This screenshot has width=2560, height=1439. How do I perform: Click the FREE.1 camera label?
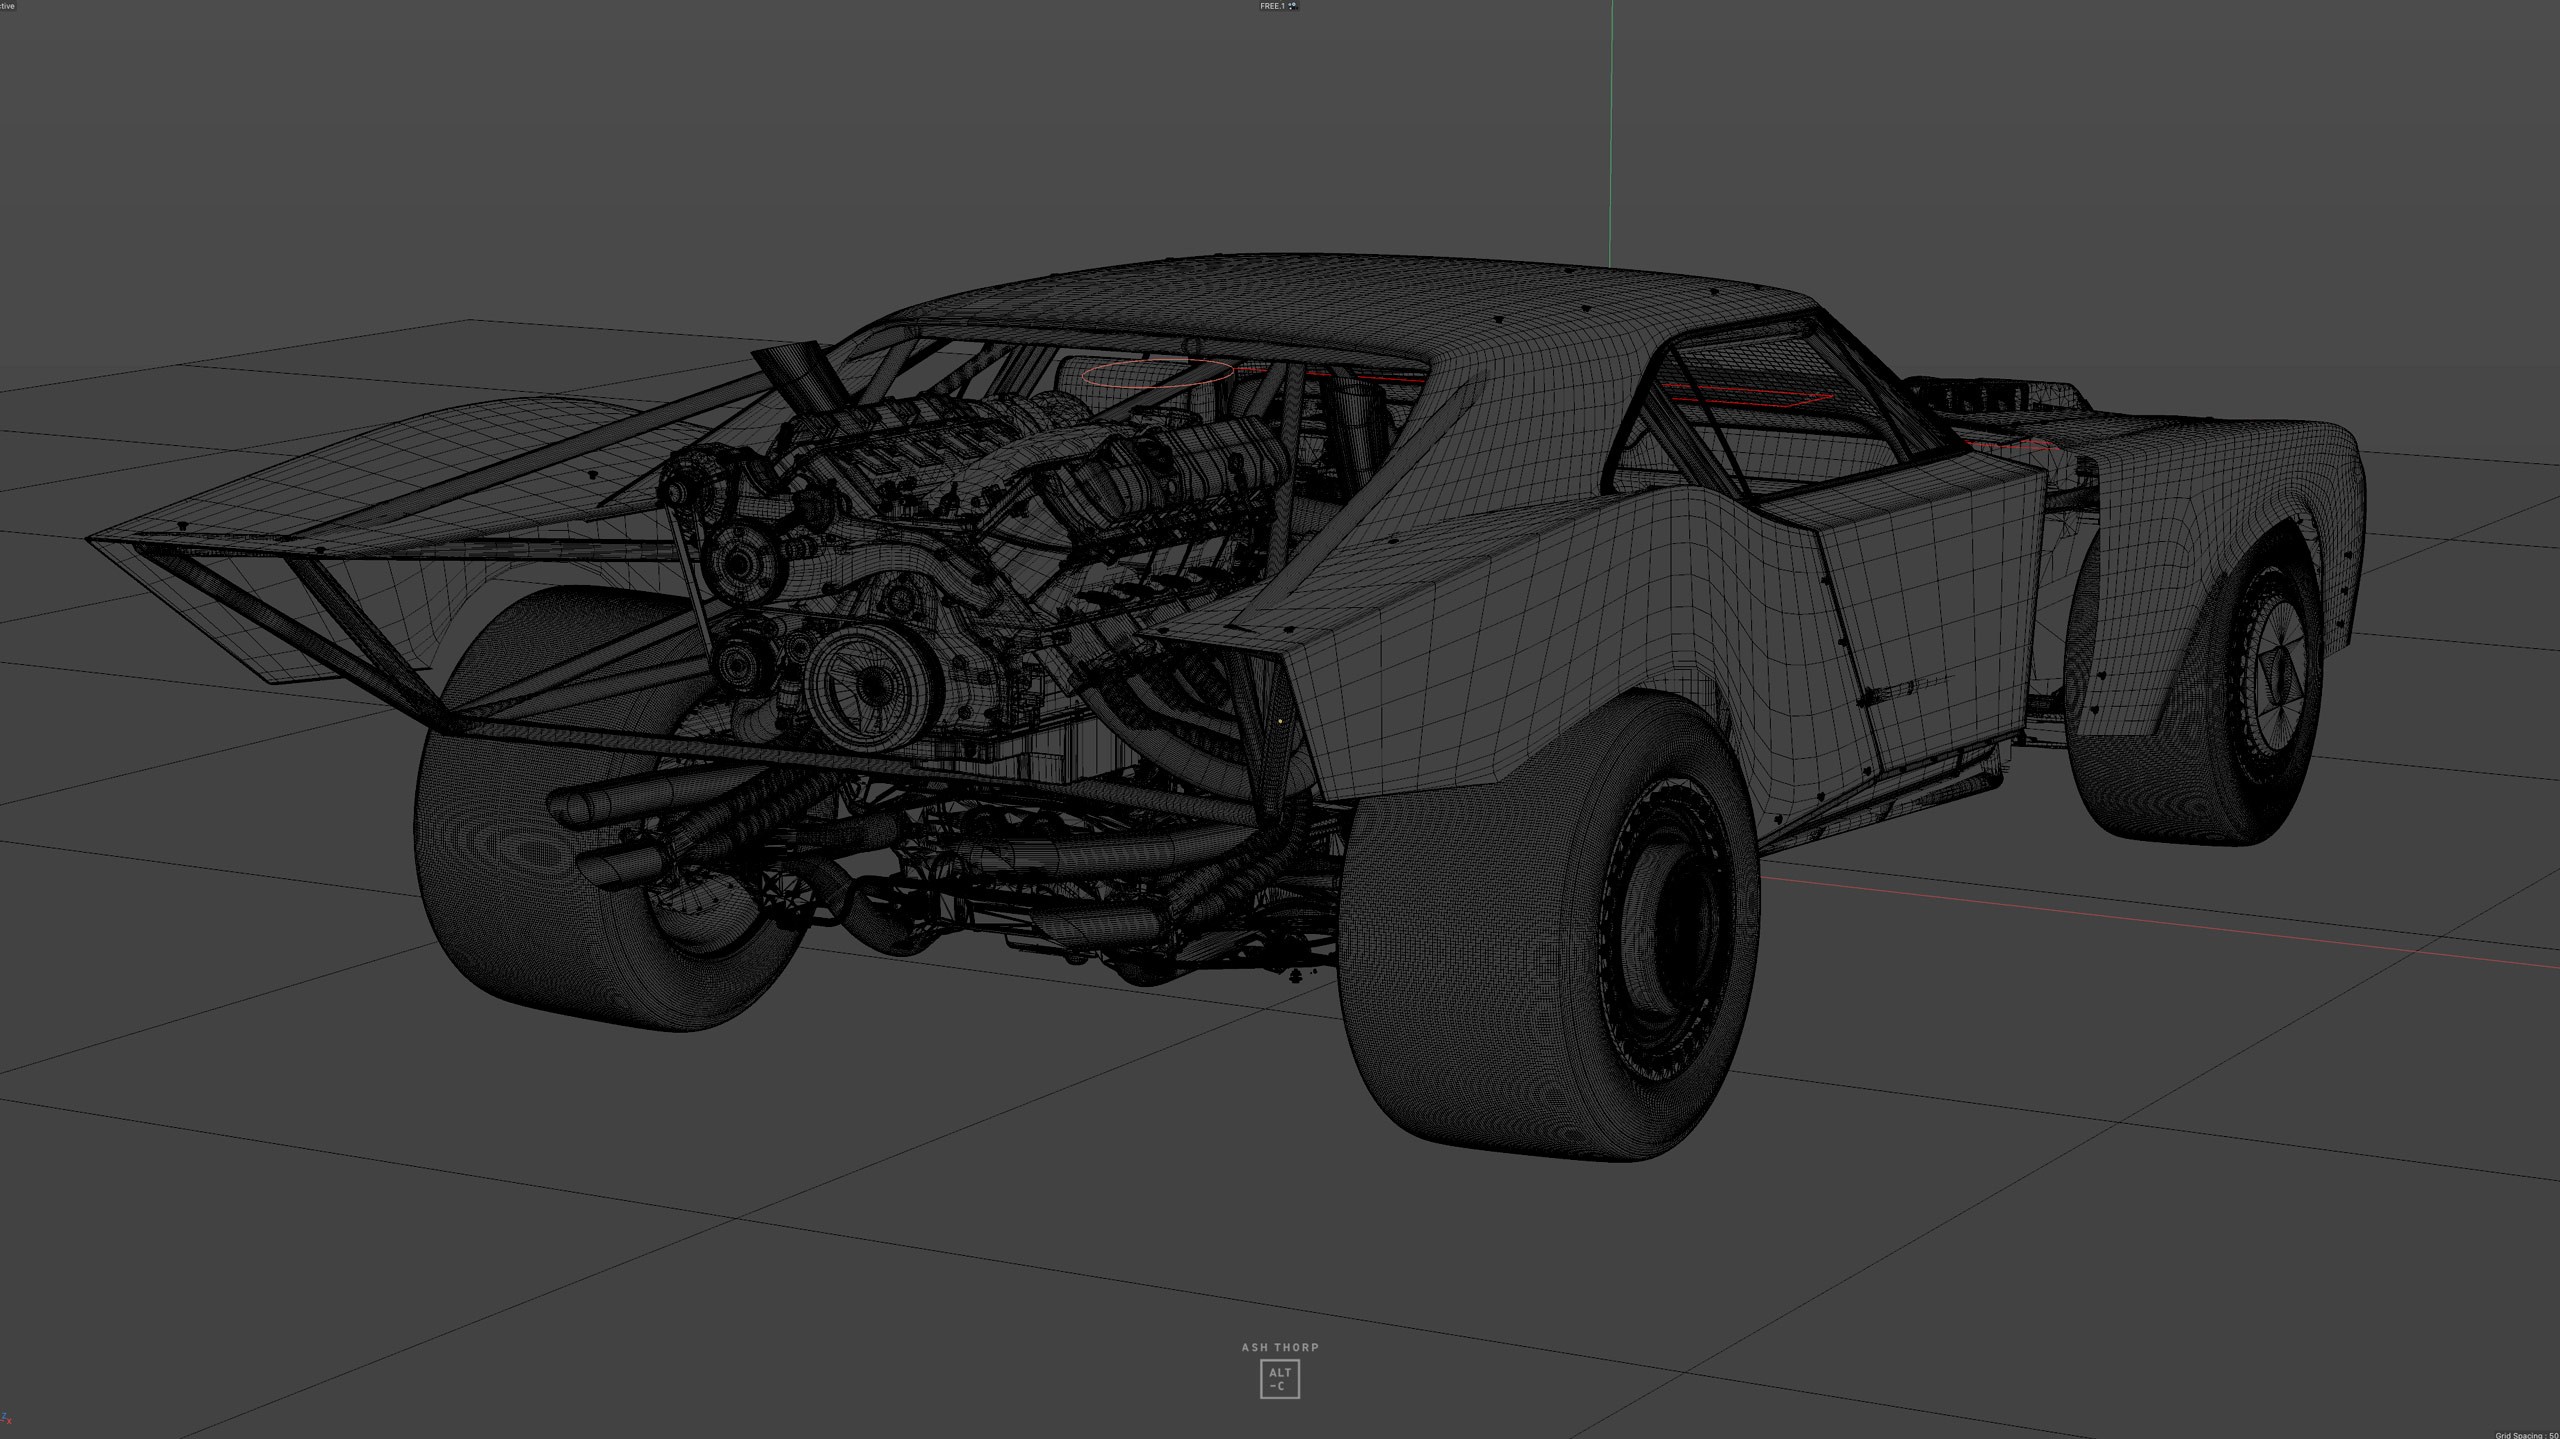1271,6
